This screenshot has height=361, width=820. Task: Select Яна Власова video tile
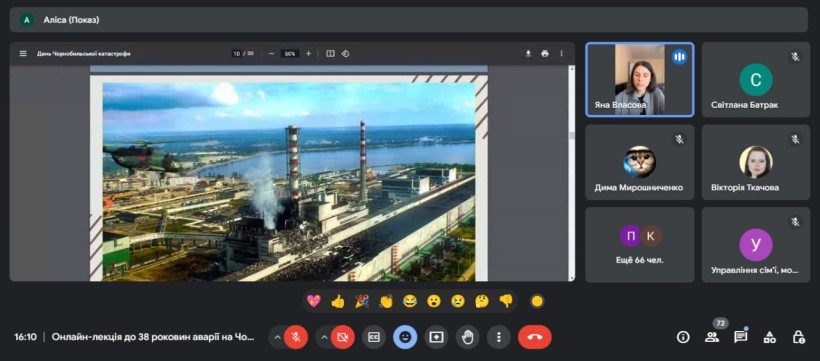pyautogui.click(x=640, y=80)
